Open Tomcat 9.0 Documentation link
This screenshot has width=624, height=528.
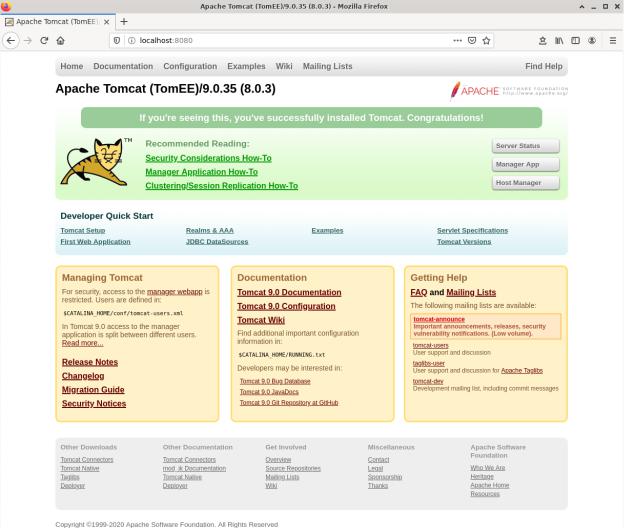(x=289, y=292)
